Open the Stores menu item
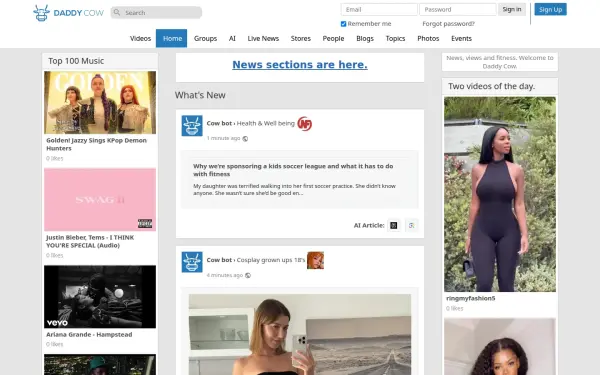The height and width of the screenshot is (375, 600). tap(300, 38)
